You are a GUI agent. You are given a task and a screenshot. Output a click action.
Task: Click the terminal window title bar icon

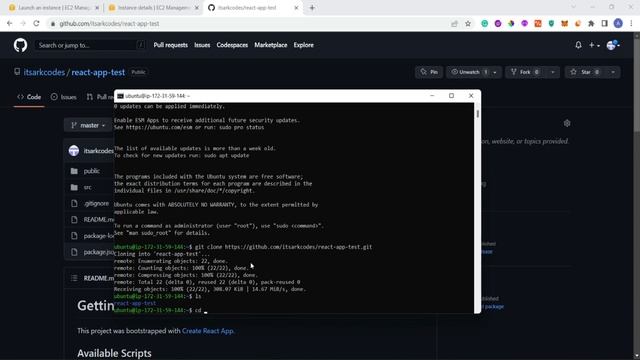[x=120, y=96]
